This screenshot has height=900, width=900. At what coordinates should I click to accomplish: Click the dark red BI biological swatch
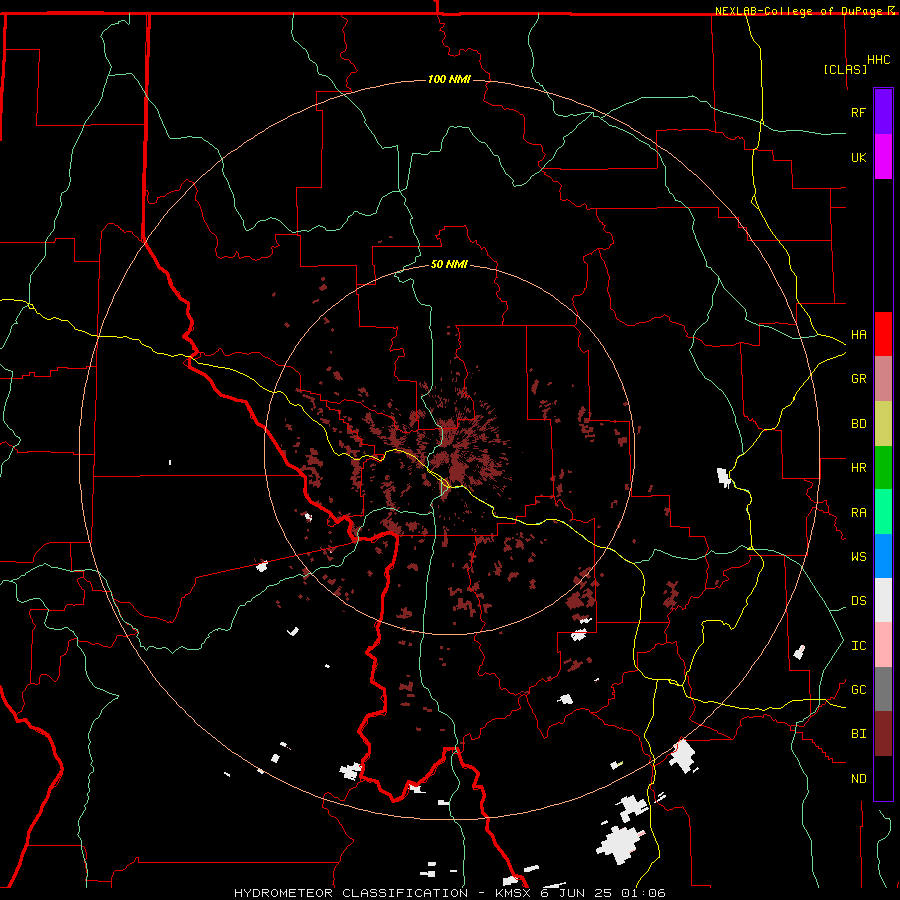(883, 734)
